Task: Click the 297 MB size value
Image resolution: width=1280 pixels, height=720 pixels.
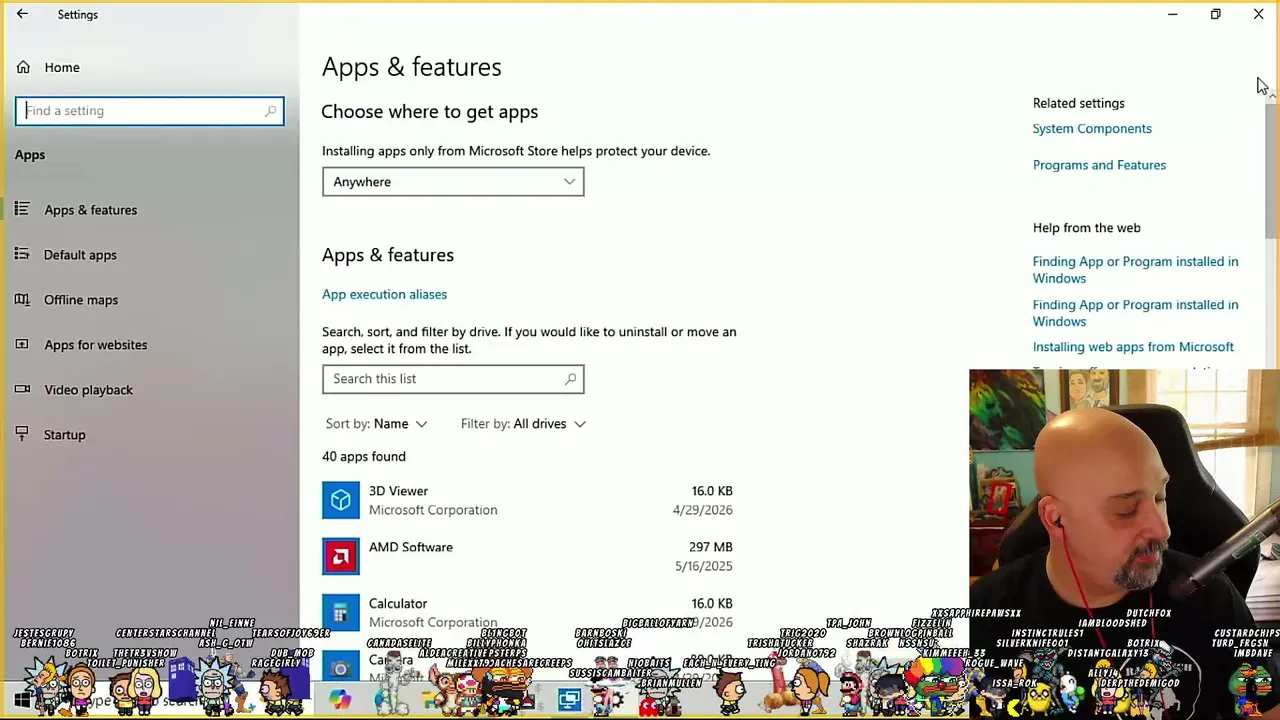Action: 710,547
